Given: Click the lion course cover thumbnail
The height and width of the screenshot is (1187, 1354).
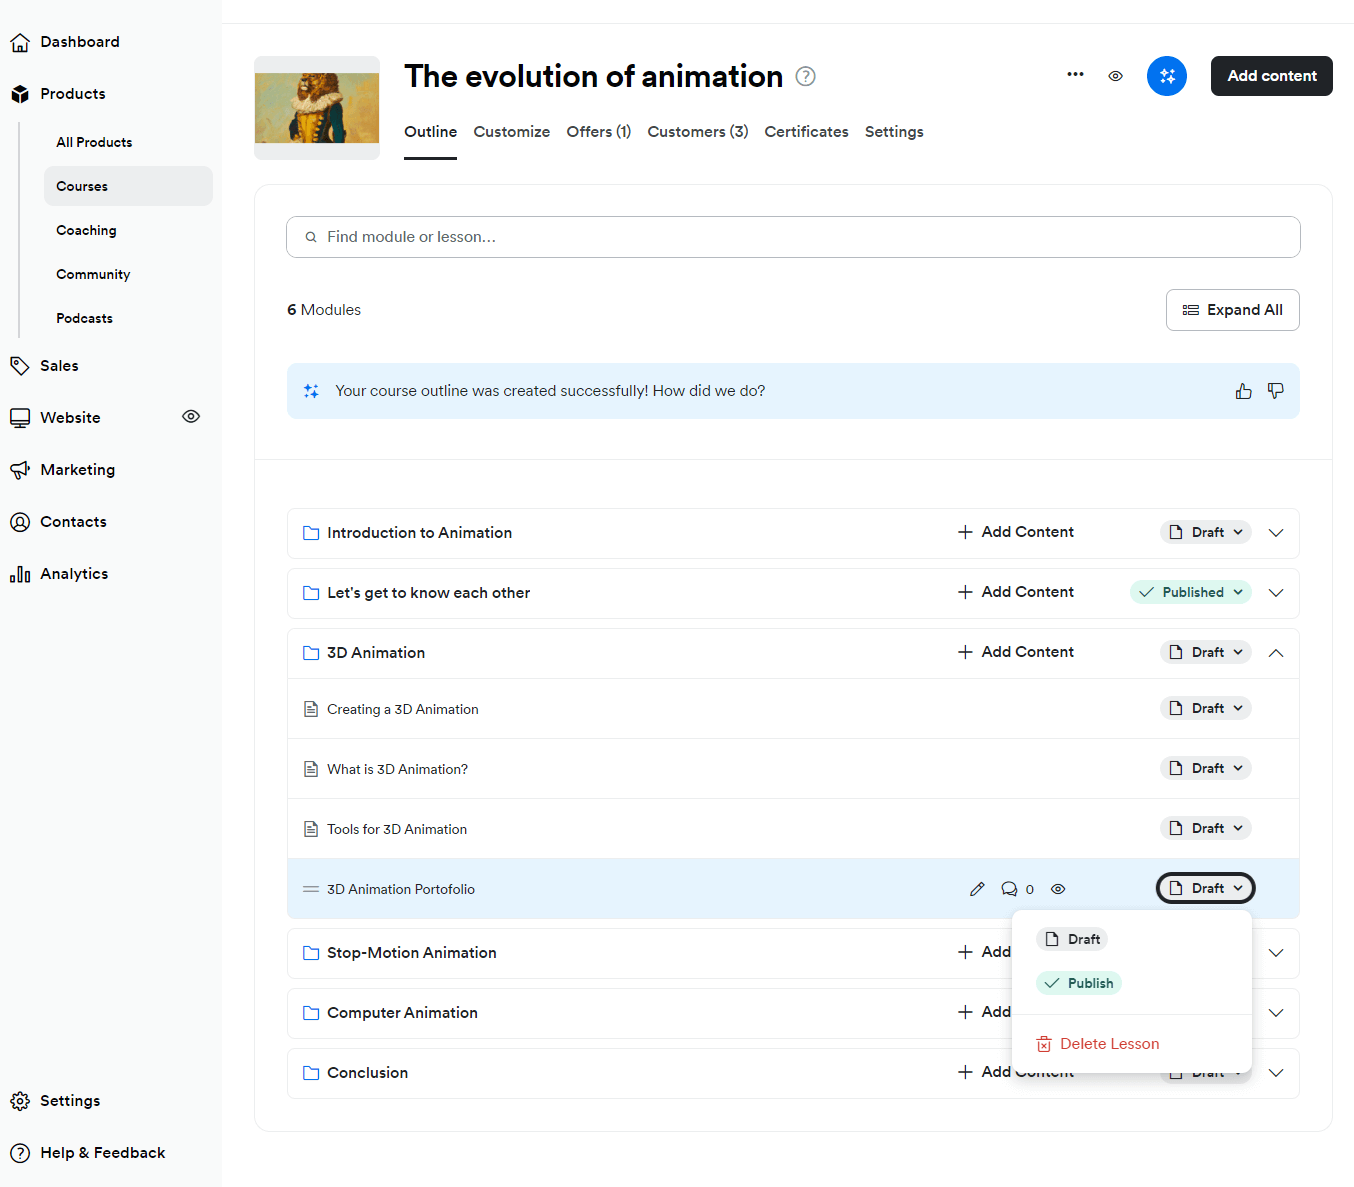Looking at the screenshot, I should tap(316, 108).
